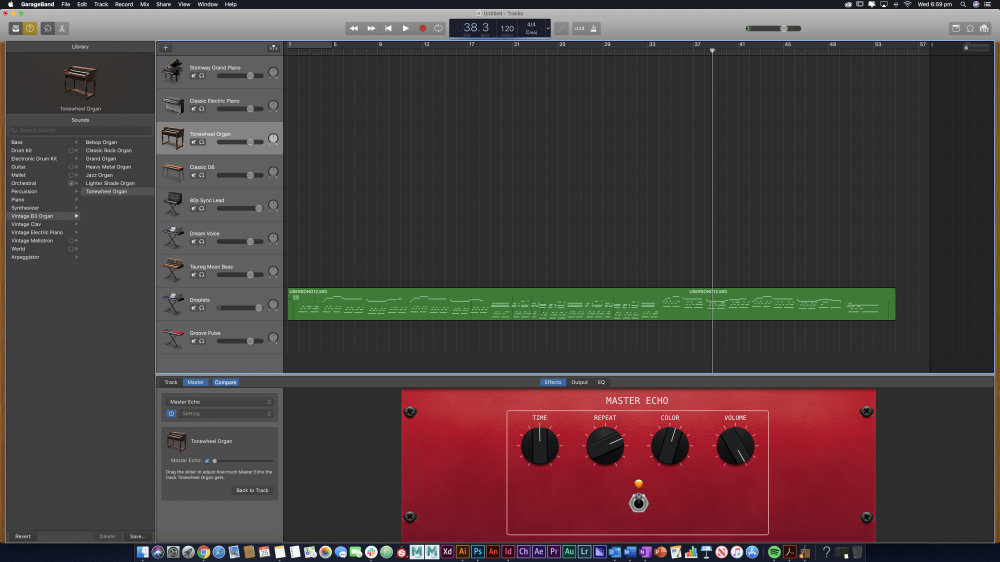
Task: Click the Search Sounds field
Action: tap(80, 130)
